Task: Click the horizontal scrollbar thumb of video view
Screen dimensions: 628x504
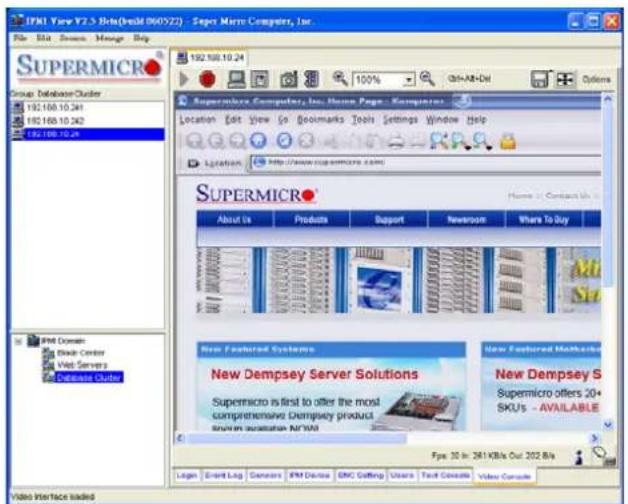Action: coord(297,438)
